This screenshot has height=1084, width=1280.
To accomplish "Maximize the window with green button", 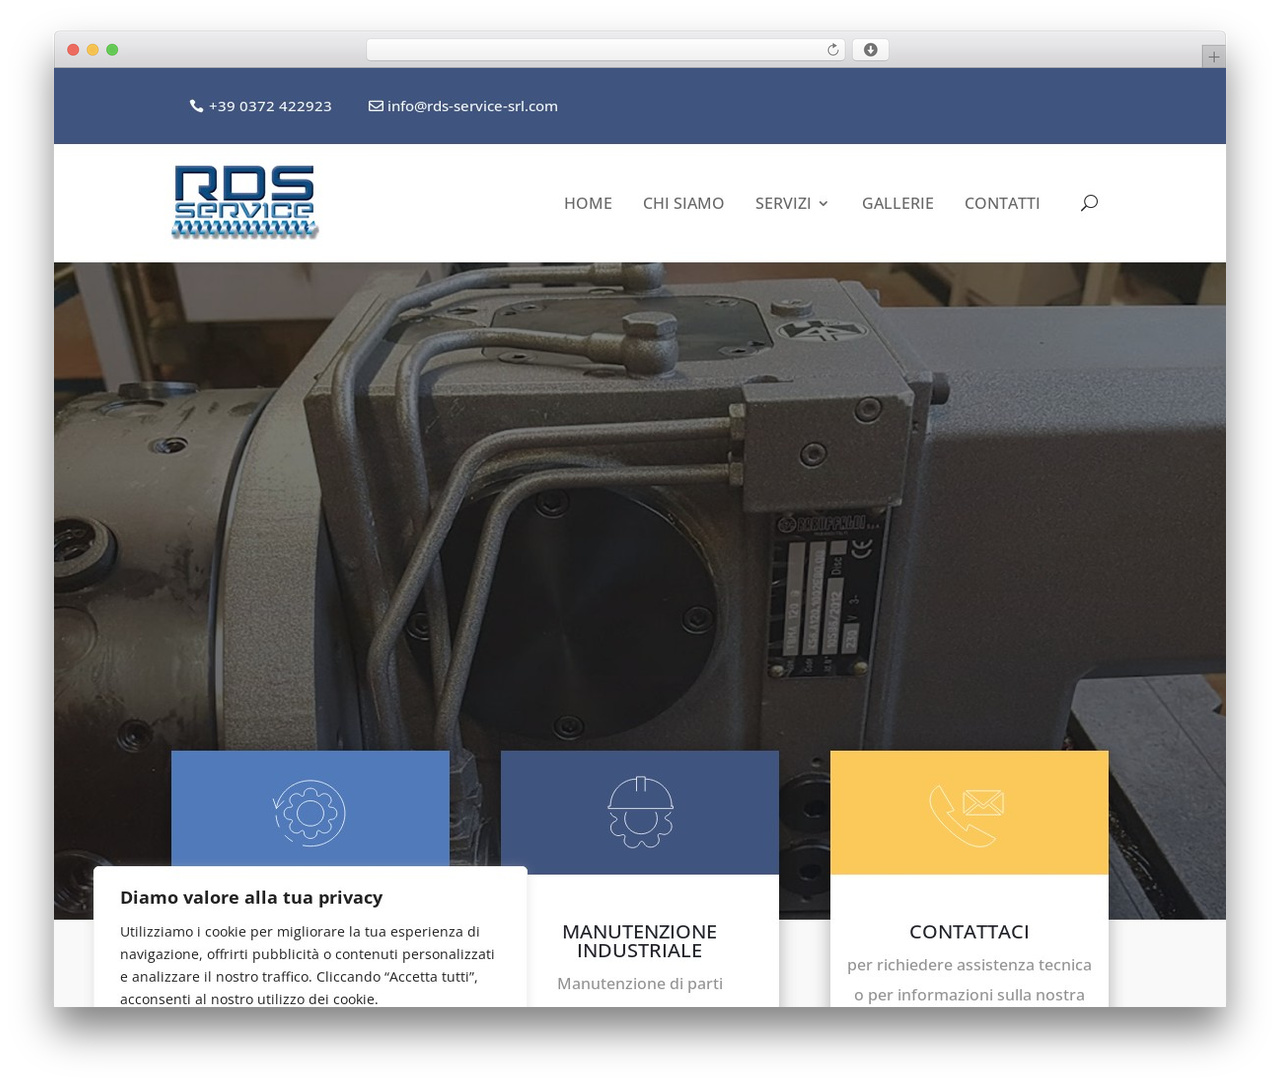I will coord(112,50).
